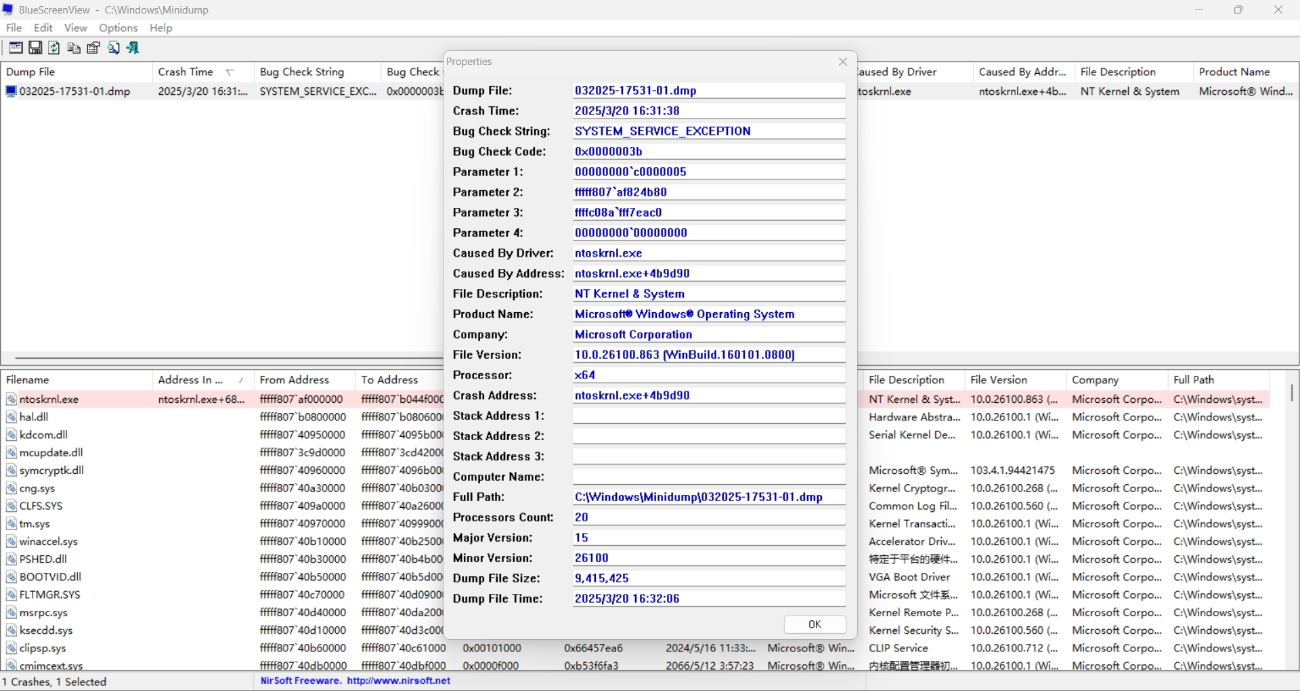The image size is (1300, 691).
Task: Click the Crash Time field showing 2025/3/20 16:31:38
Action: [x=709, y=111]
